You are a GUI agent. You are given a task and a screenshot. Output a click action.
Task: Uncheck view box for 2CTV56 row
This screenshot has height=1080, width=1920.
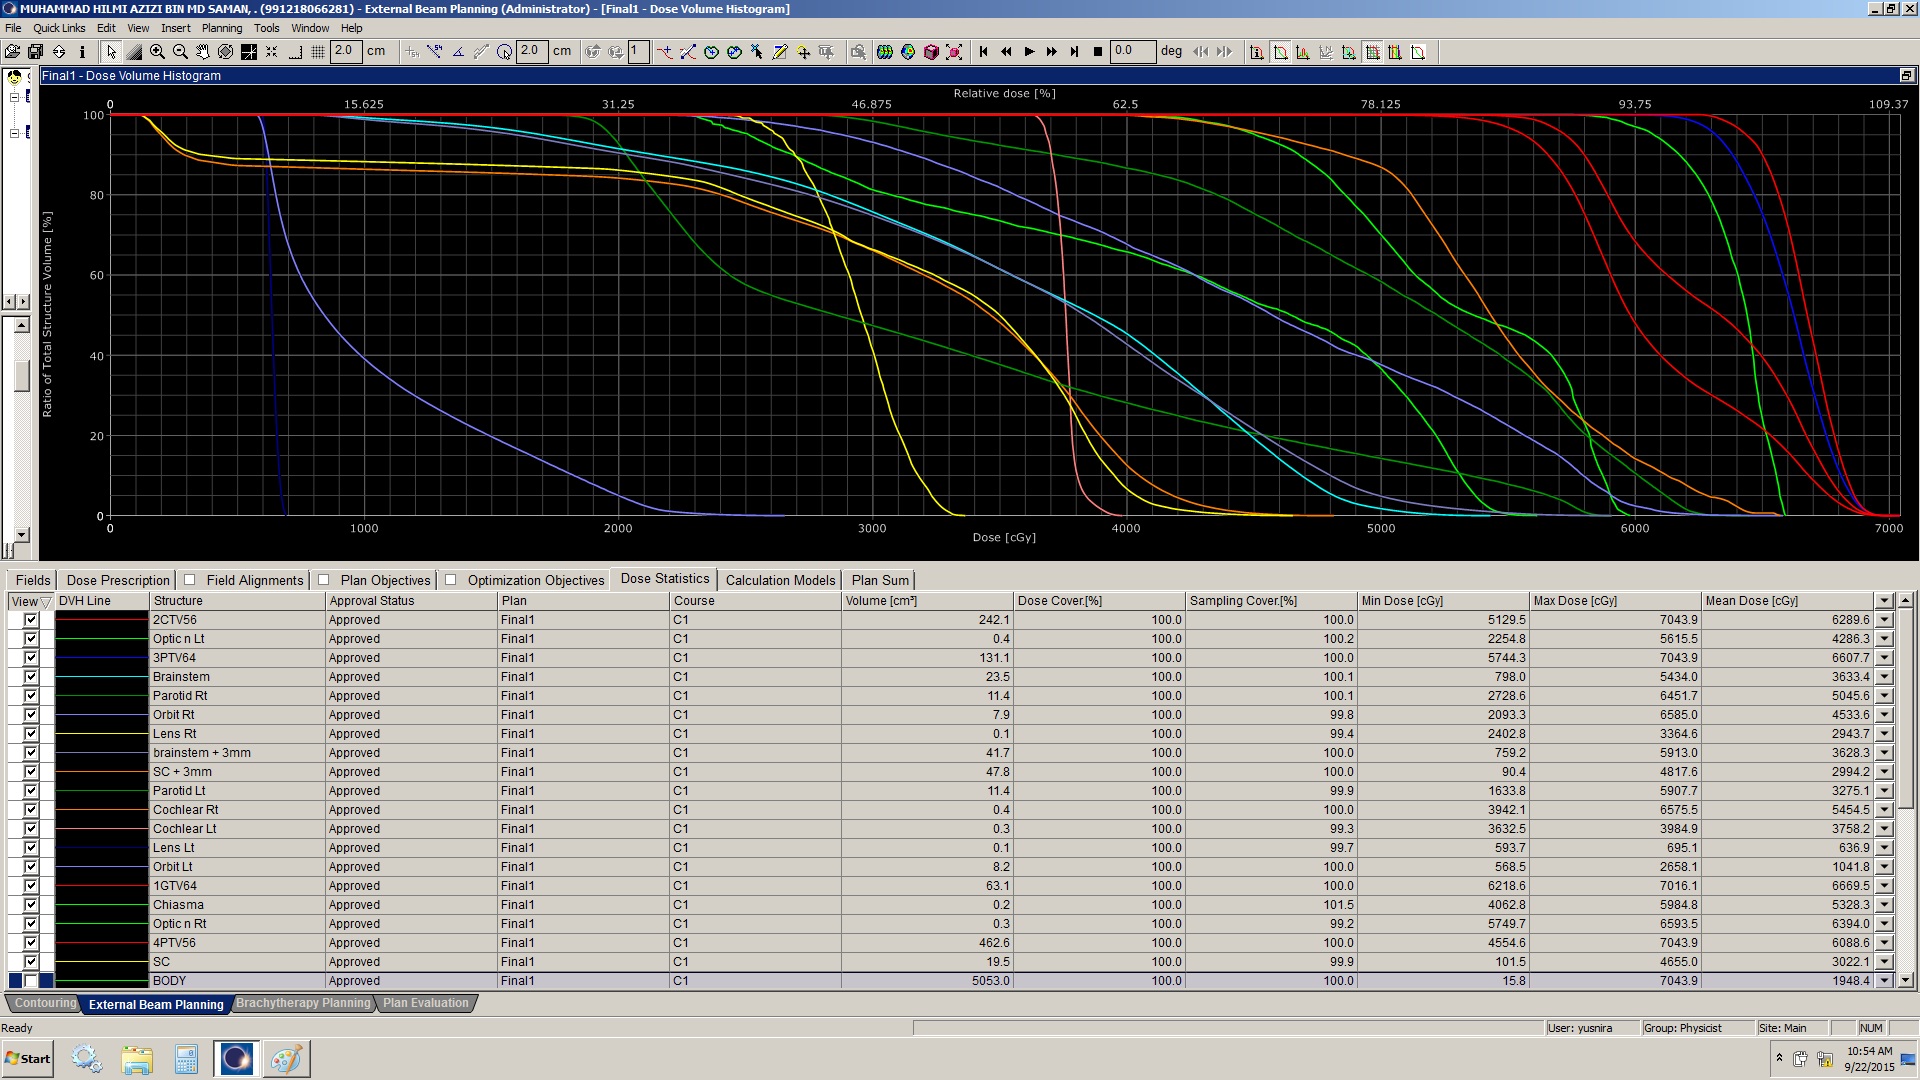tap(31, 620)
